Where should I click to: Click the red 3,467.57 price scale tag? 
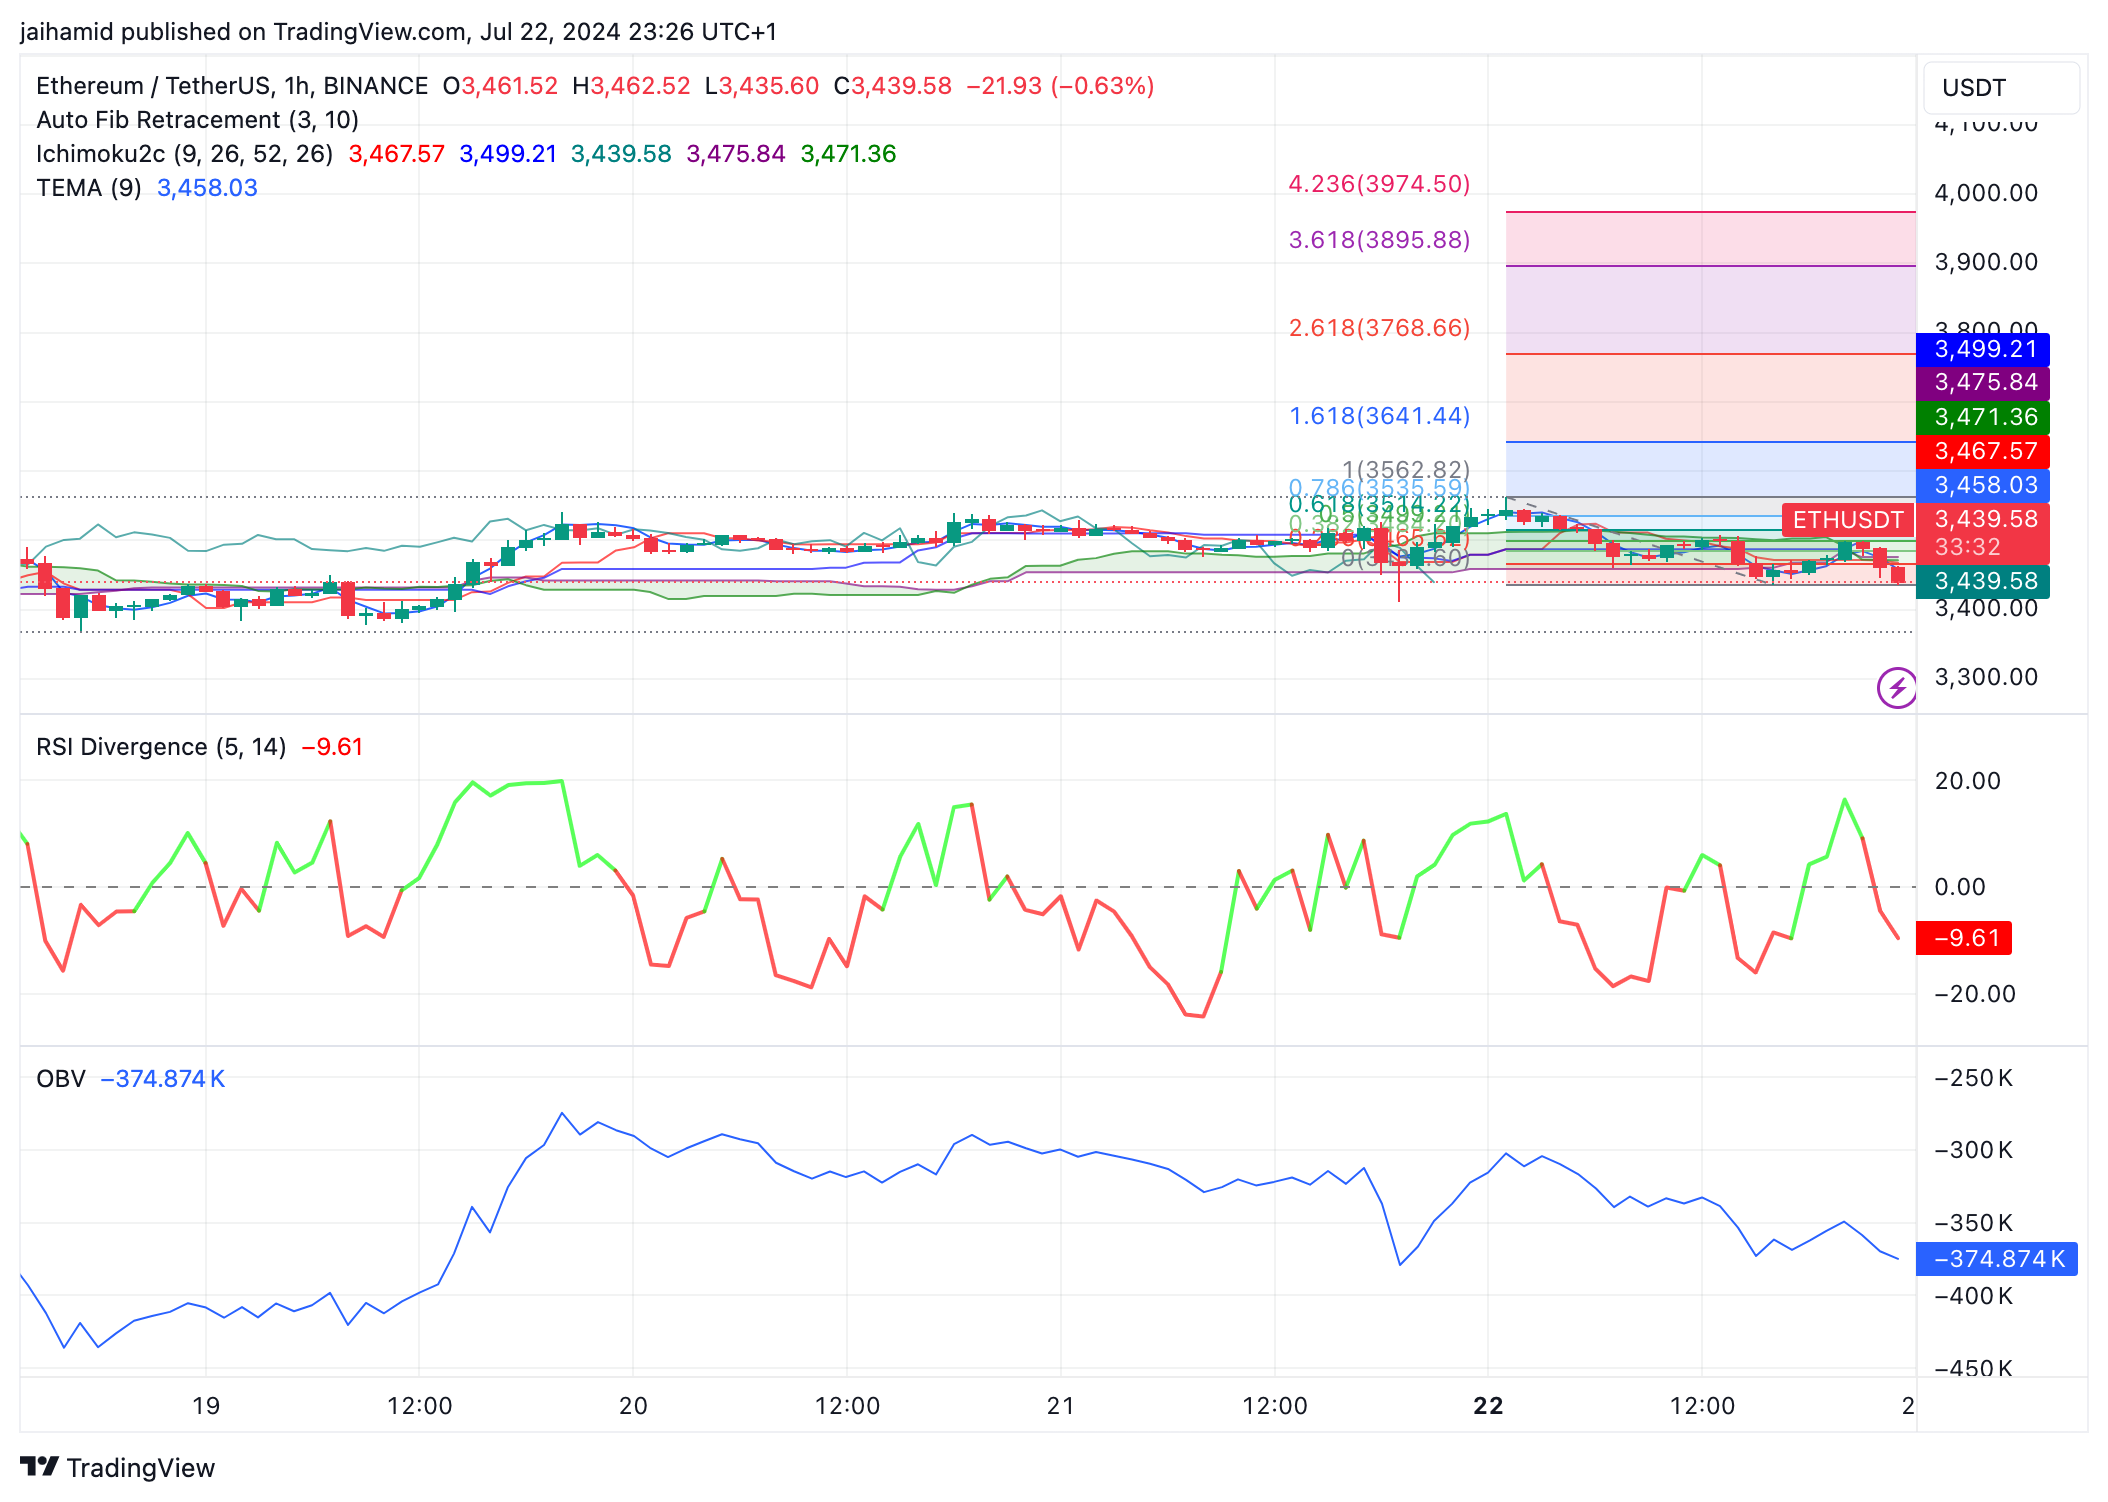[1983, 451]
